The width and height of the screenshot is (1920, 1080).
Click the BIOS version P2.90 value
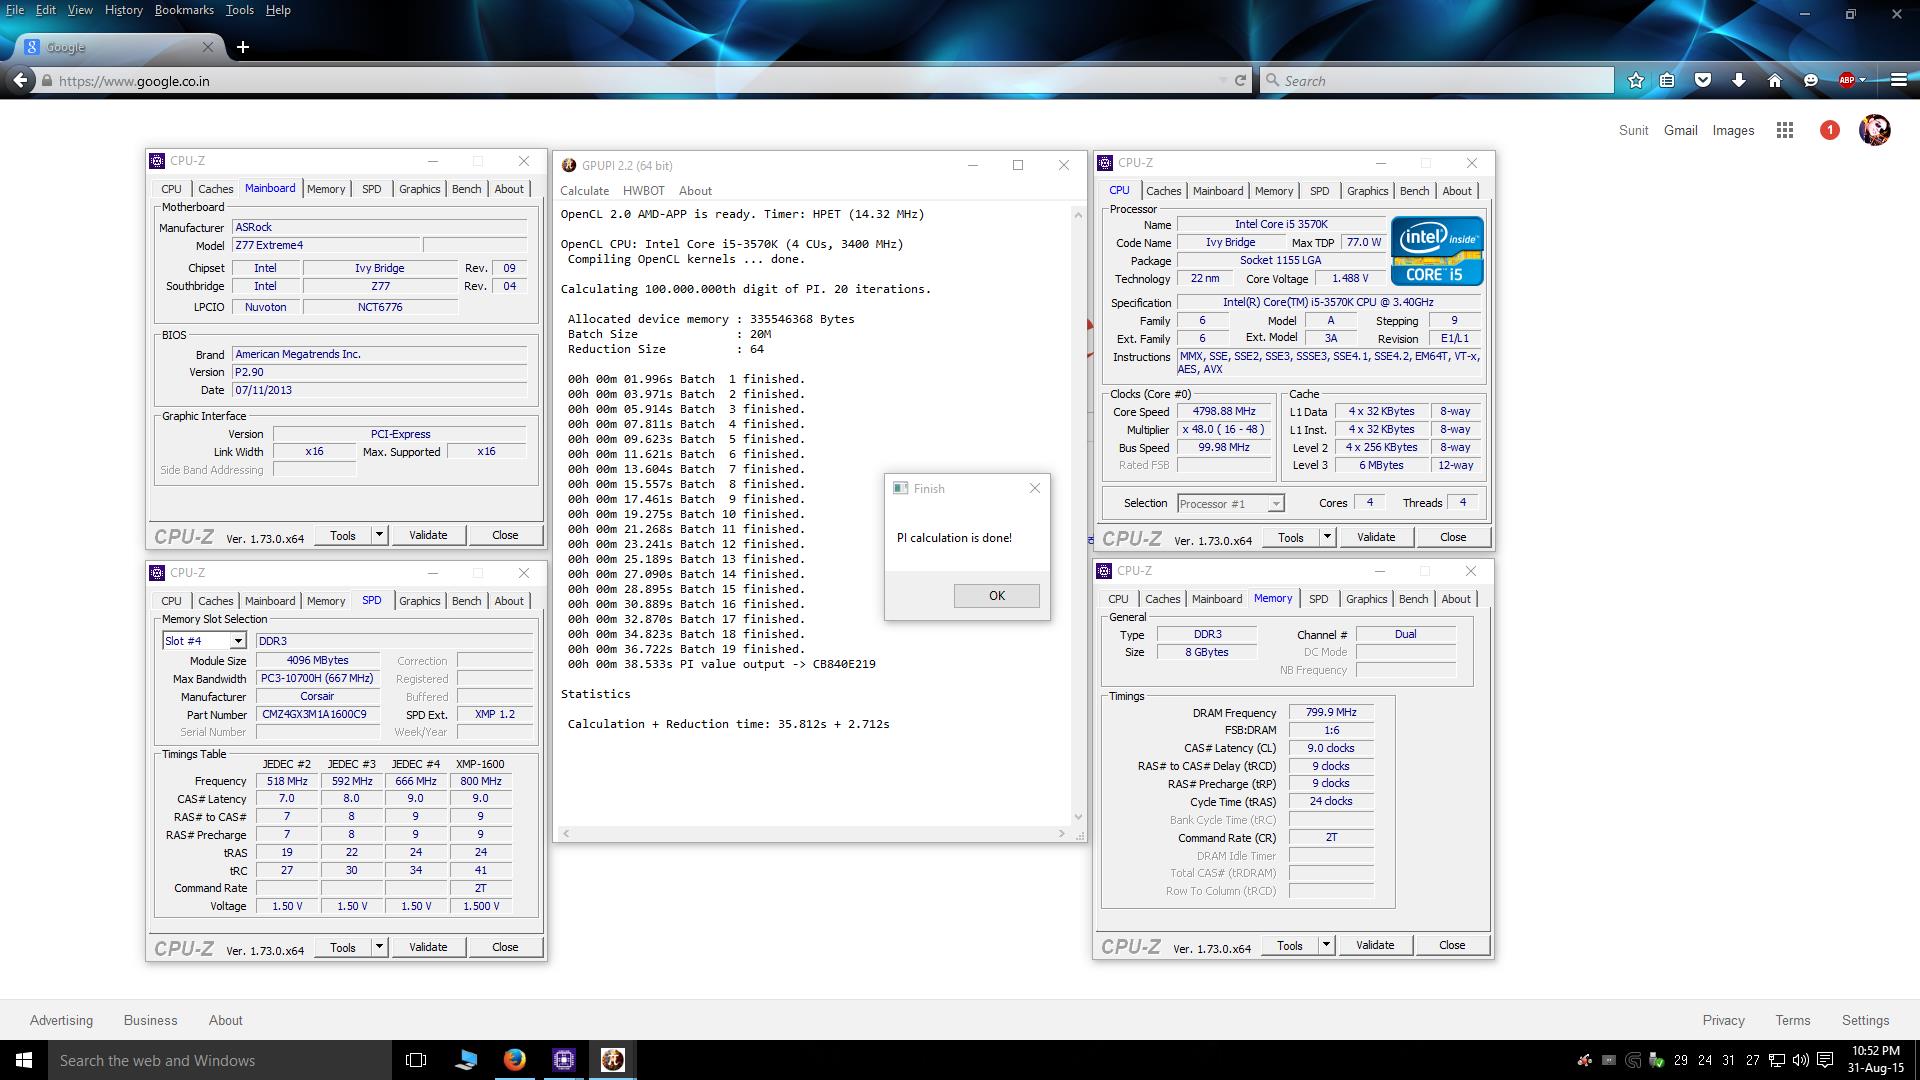tap(379, 372)
